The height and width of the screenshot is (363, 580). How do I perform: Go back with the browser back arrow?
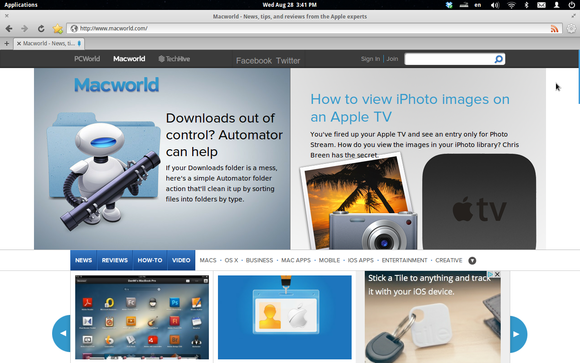(x=9, y=28)
